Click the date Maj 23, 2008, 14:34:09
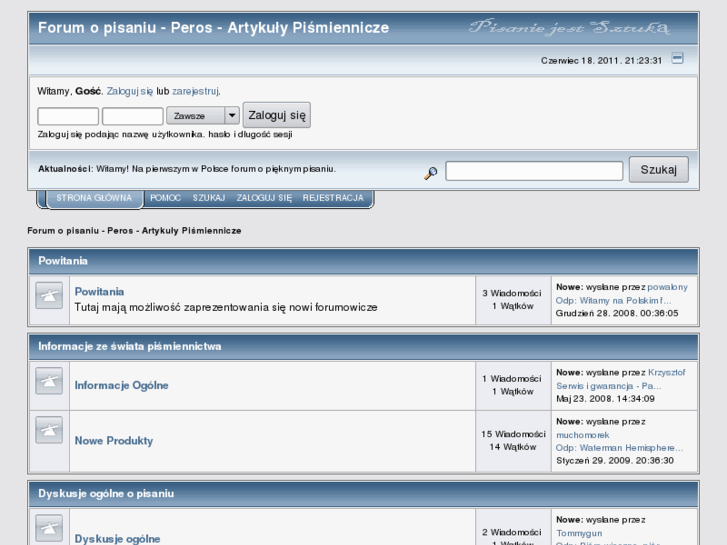The width and height of the screenshot is (727, 545). 606,399
